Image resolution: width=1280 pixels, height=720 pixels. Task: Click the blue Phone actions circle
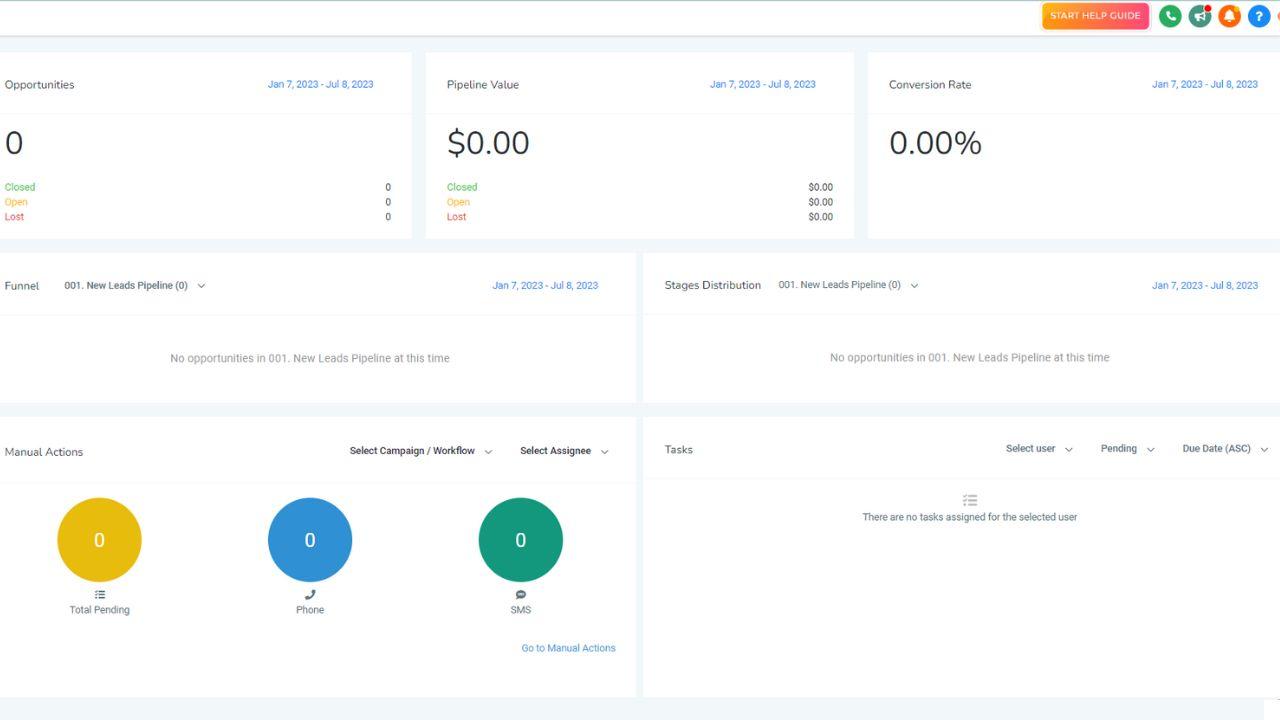point(310,540)
